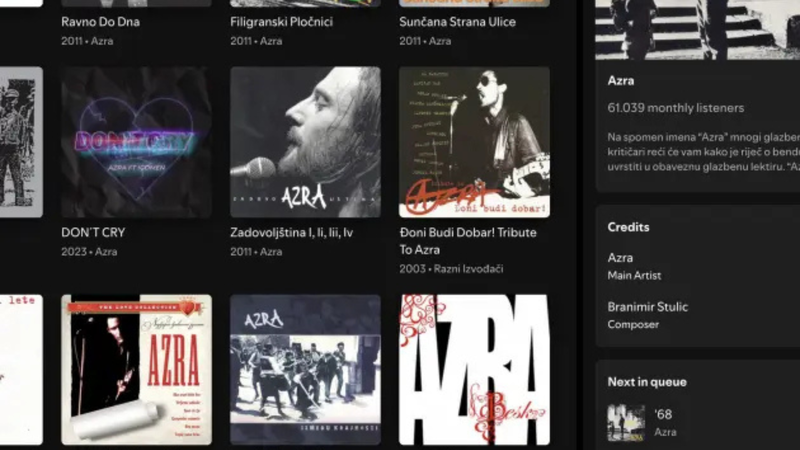Click the Credits heading
Image resolution: width=800 pixels, height=450 pixels.
[628, 227]
